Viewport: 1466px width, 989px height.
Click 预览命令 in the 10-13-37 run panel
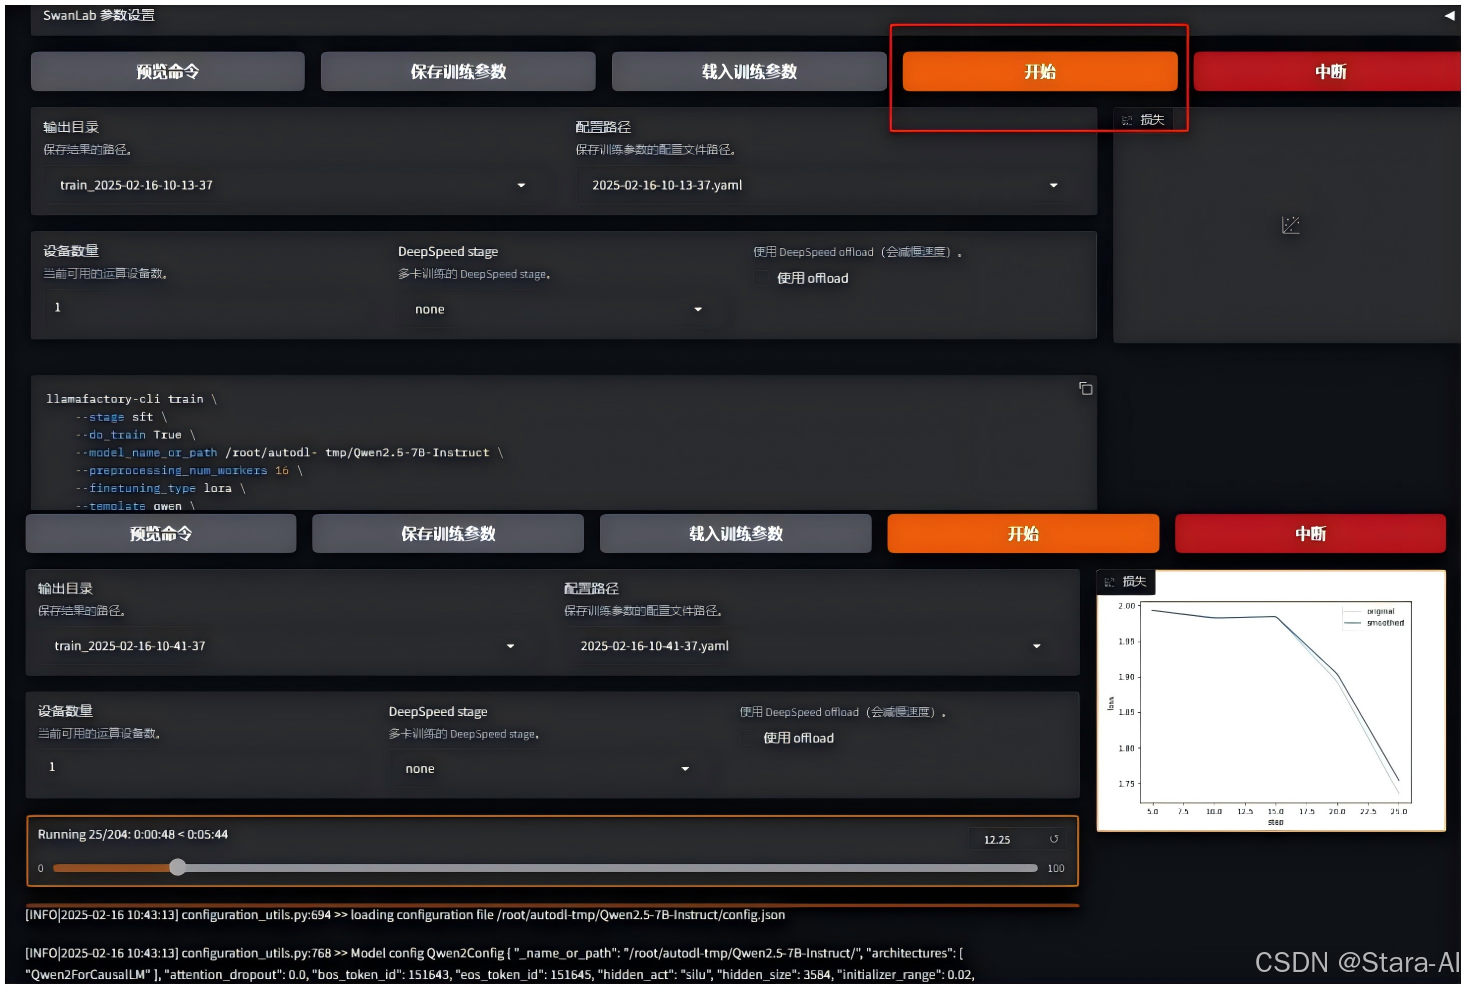tap(168, 72)
